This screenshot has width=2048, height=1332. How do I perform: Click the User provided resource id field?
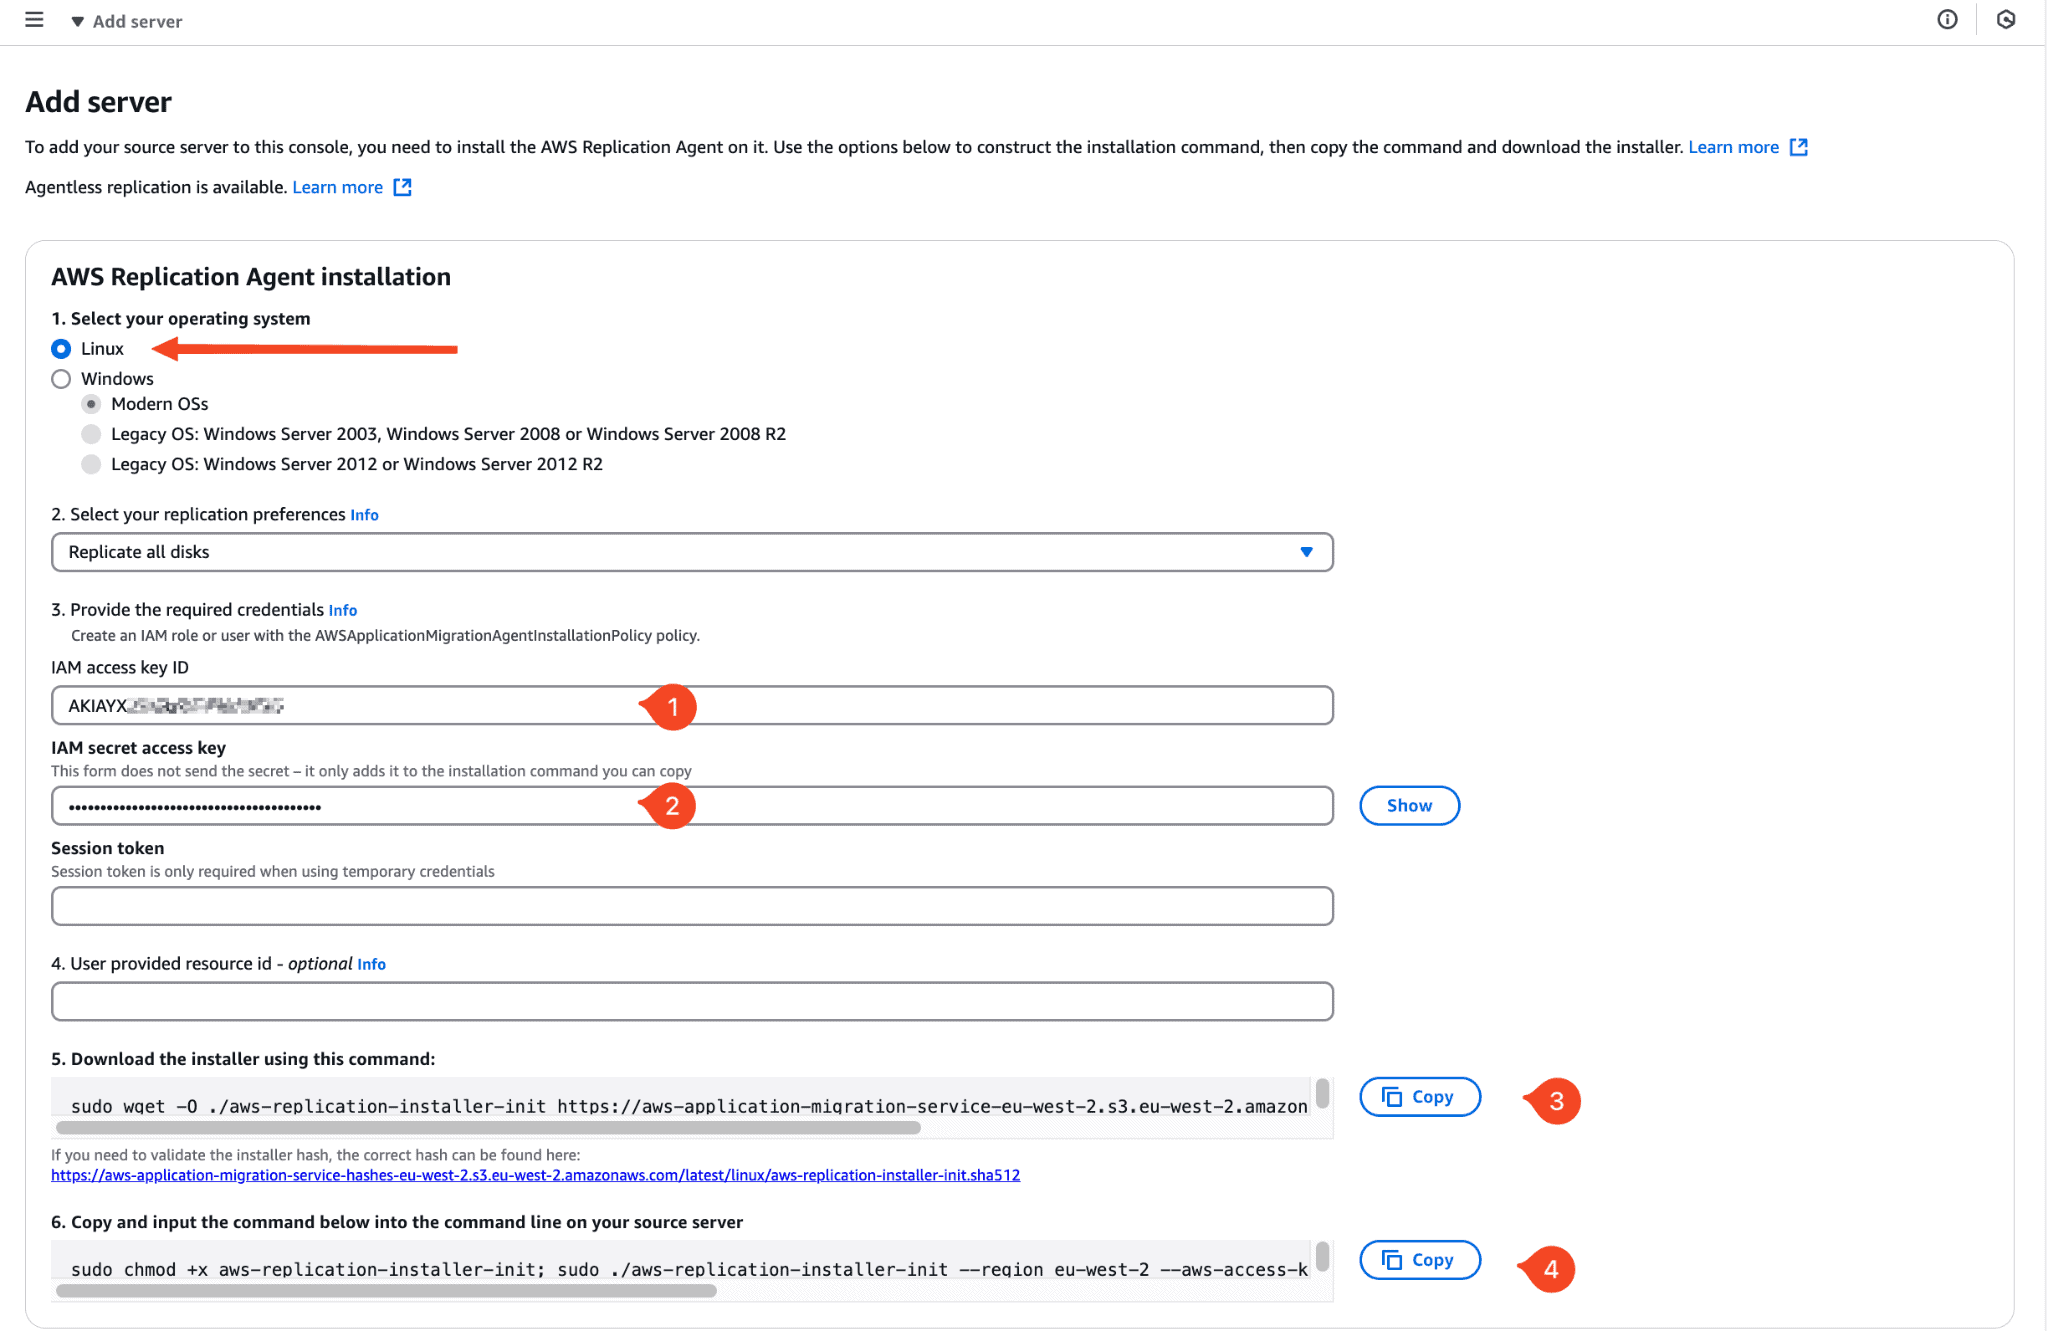point(691,1001)
